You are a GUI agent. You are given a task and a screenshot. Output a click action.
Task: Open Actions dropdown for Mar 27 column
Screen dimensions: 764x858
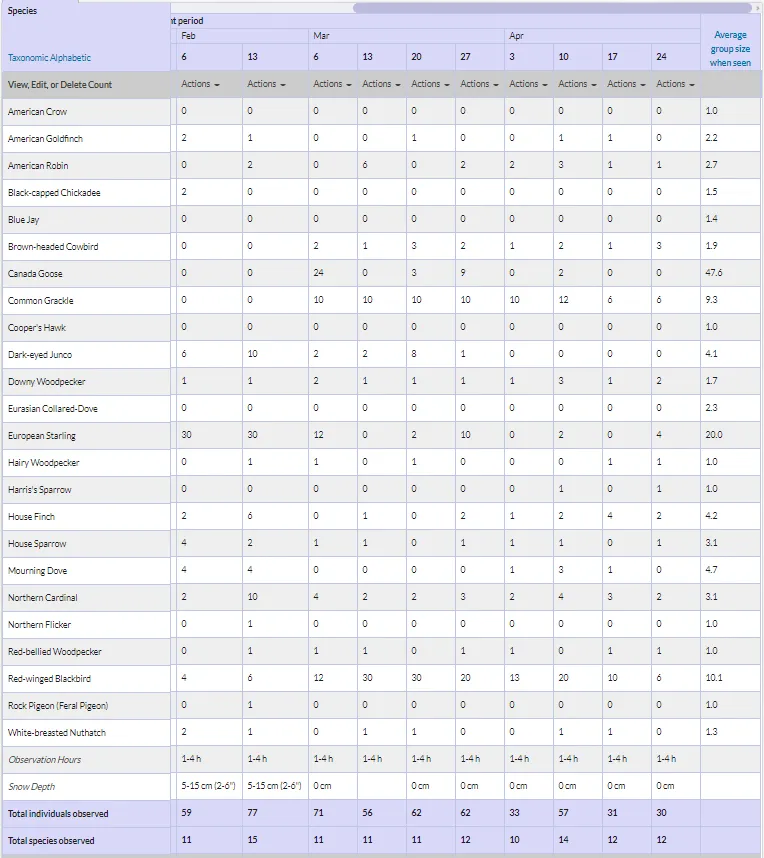(479, 84)
